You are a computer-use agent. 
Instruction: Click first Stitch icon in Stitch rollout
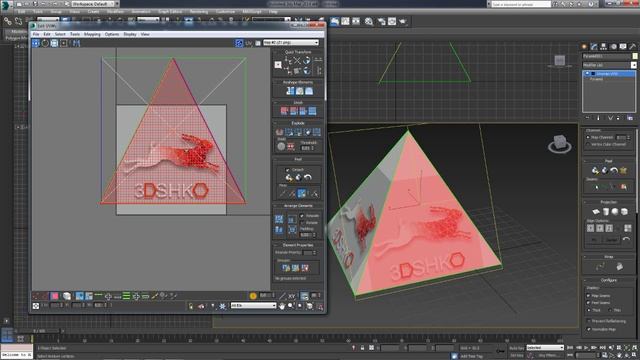pos(284,111)
